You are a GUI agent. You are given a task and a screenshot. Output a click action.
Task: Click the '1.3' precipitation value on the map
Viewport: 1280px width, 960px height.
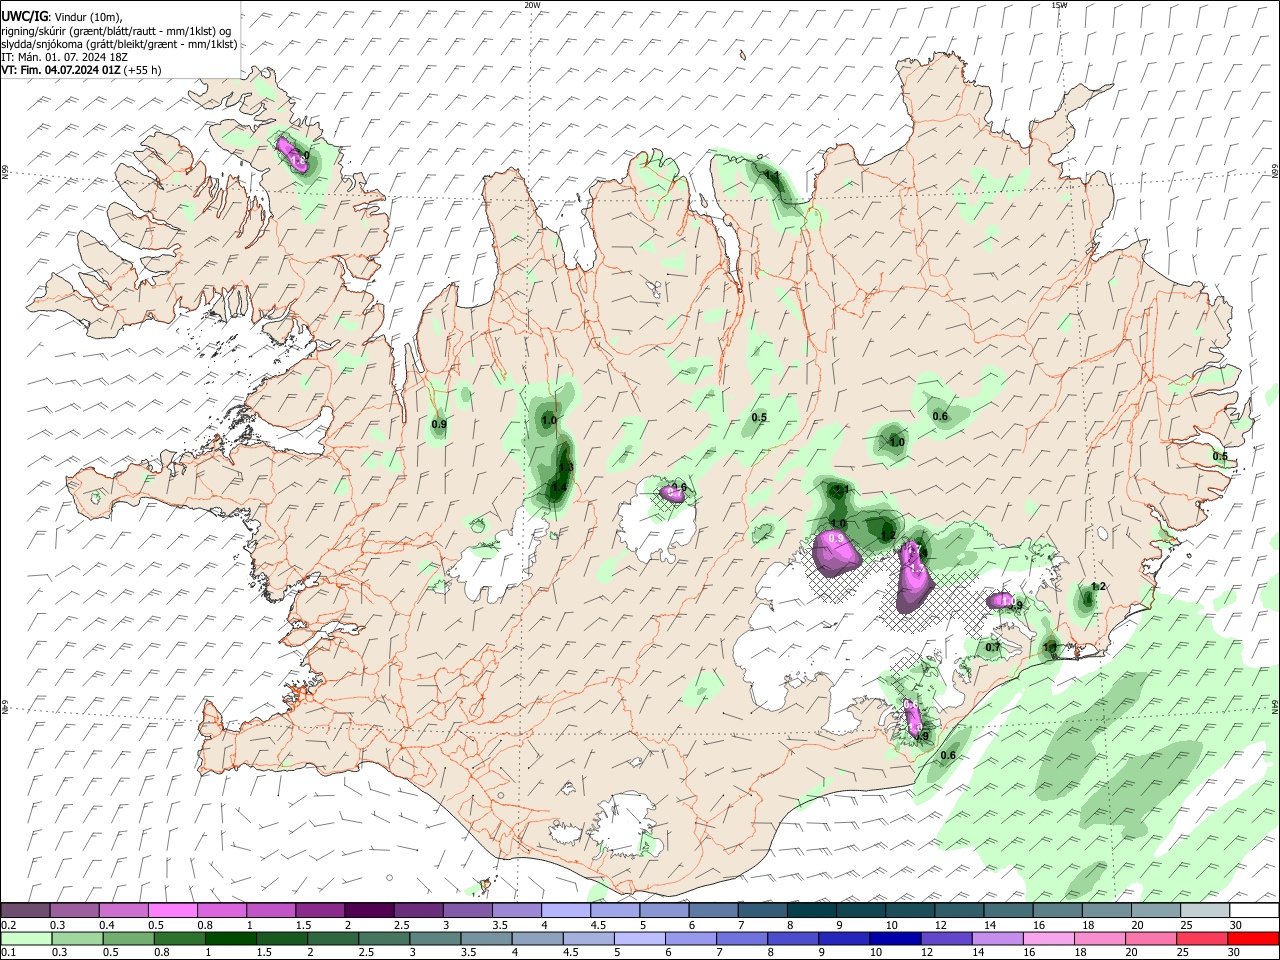(x=565, y=468)
